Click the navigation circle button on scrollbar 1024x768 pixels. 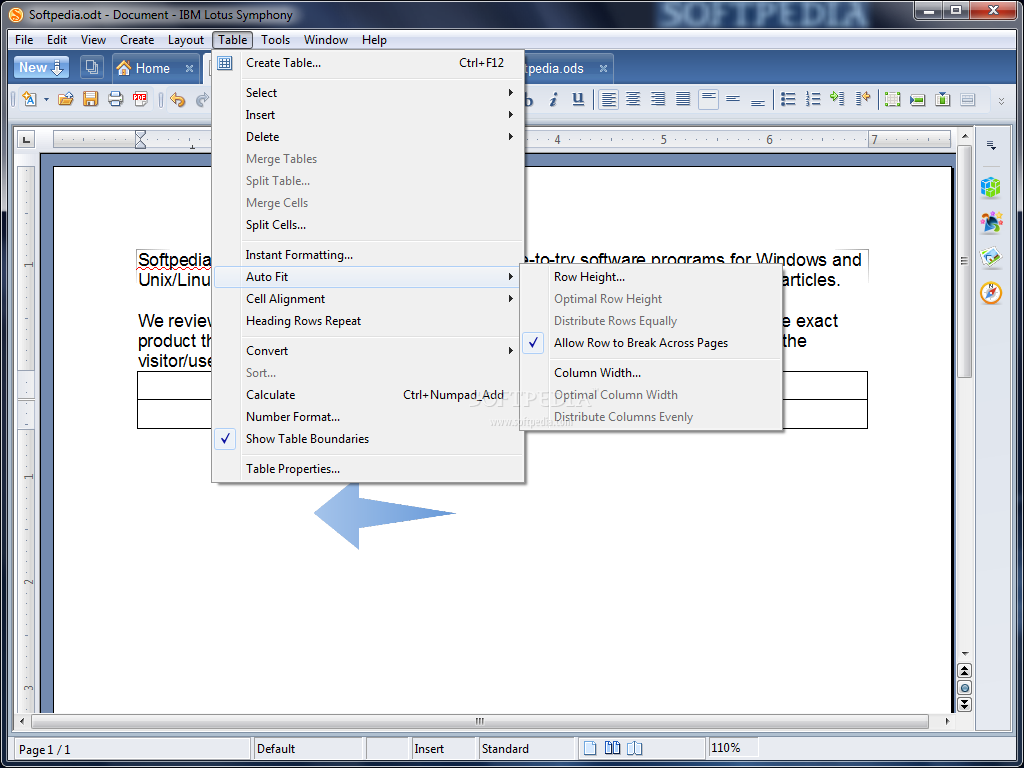pos(965,688)
